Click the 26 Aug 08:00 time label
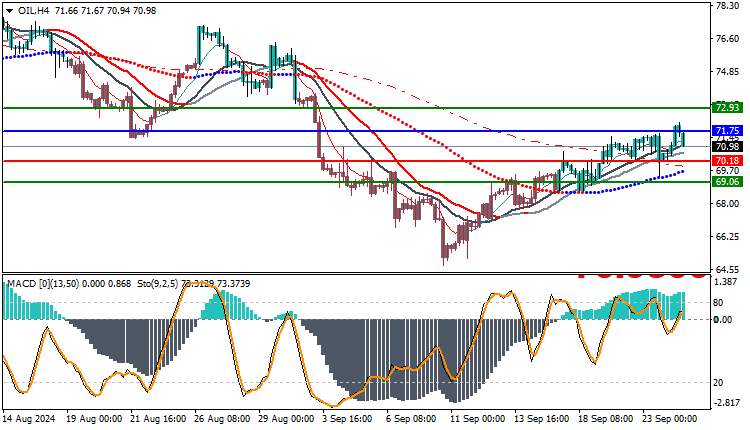Viewport: 750px width, 430px height. (222, 419)
